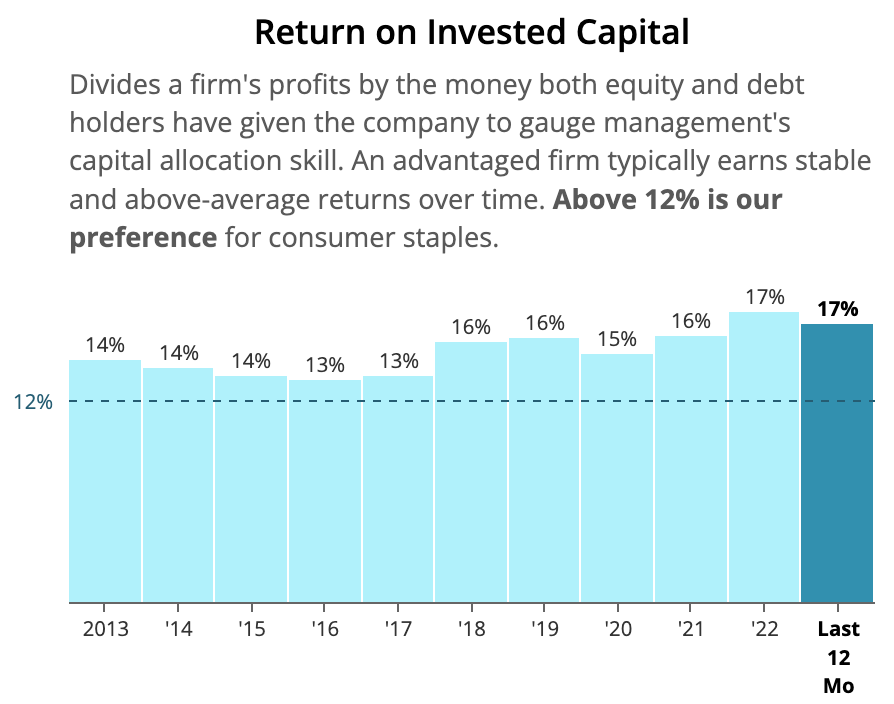The height and width of the screenshot is (704, 894).
Task: Click the 2013 x-axis label
Action: [x=105, y=629]
